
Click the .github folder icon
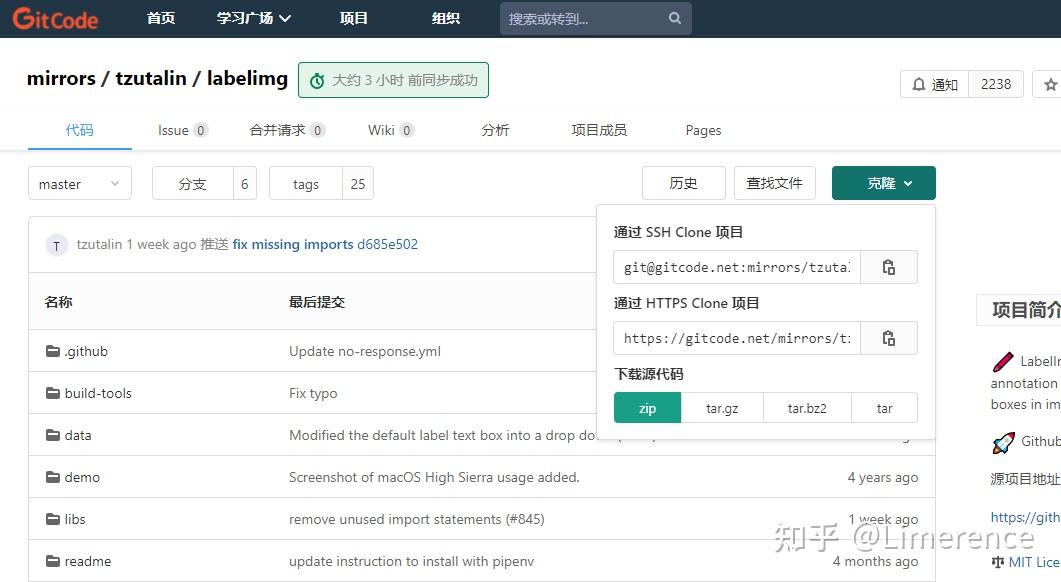(53, 351)
